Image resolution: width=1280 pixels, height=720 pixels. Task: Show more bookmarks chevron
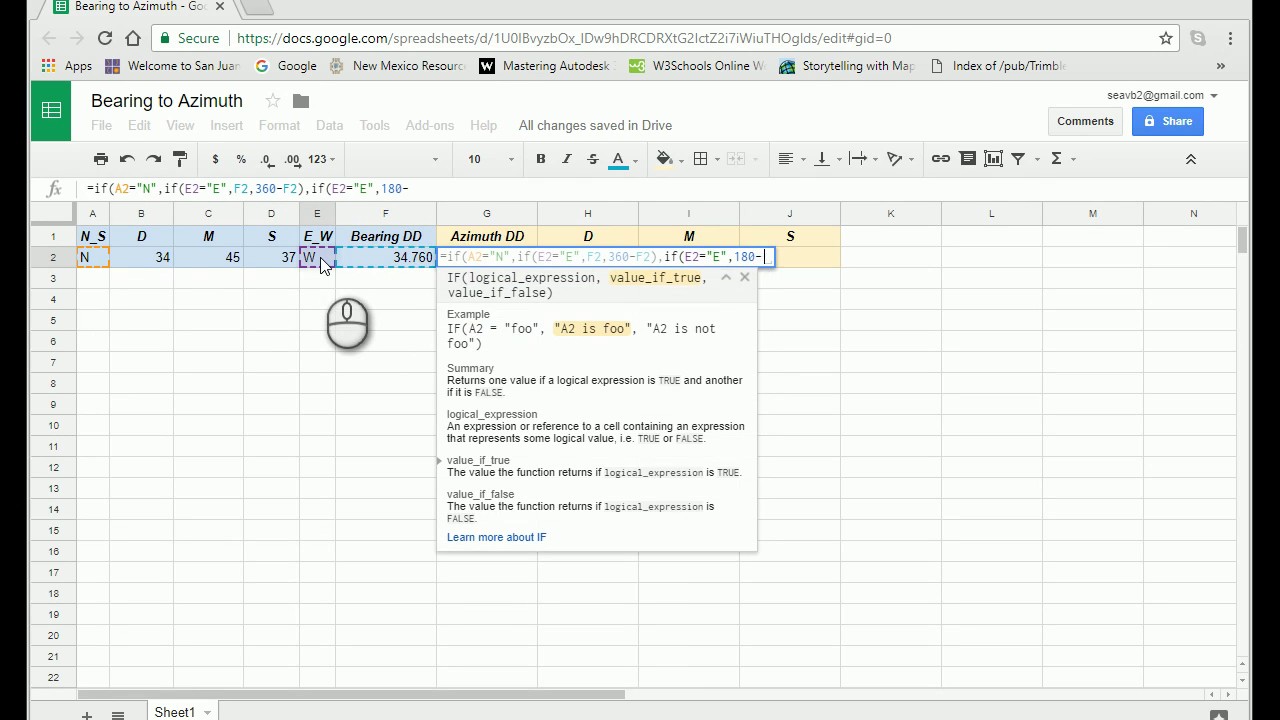[1220, 66]
